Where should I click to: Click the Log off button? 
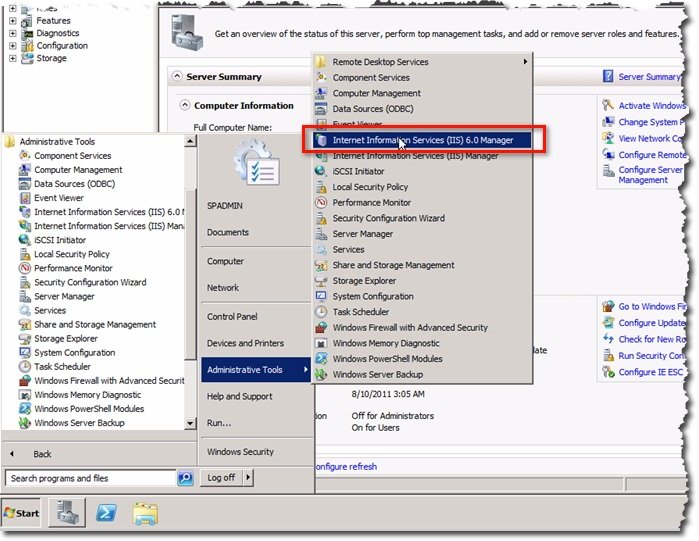[x=221, y=478]
